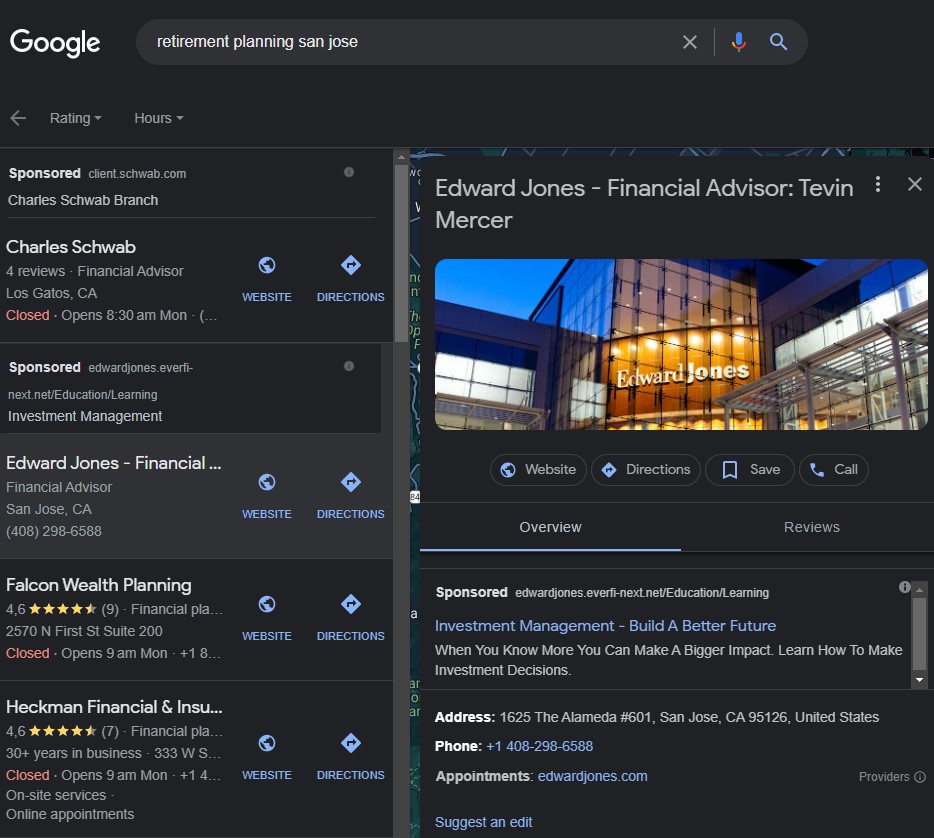
Task: Click the Edward Jones building photo
Action: 681,345
